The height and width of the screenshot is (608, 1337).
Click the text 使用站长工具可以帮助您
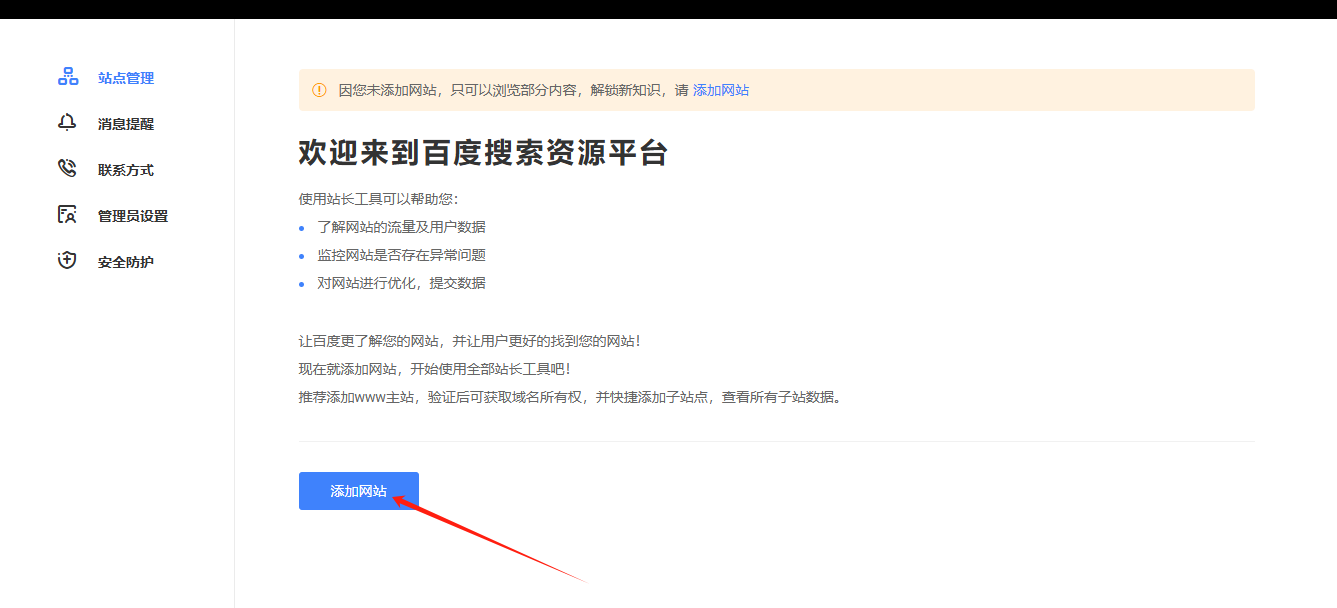tap(378, 199)
